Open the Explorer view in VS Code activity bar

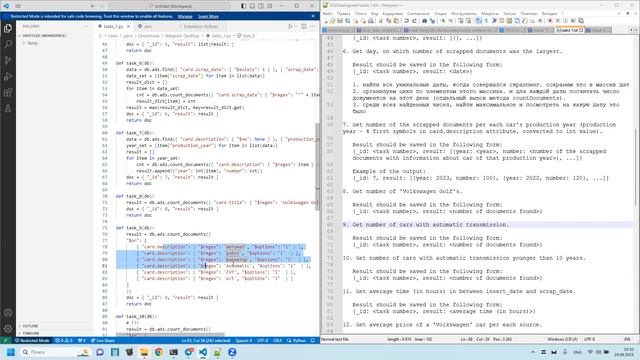tap(8, 29)
